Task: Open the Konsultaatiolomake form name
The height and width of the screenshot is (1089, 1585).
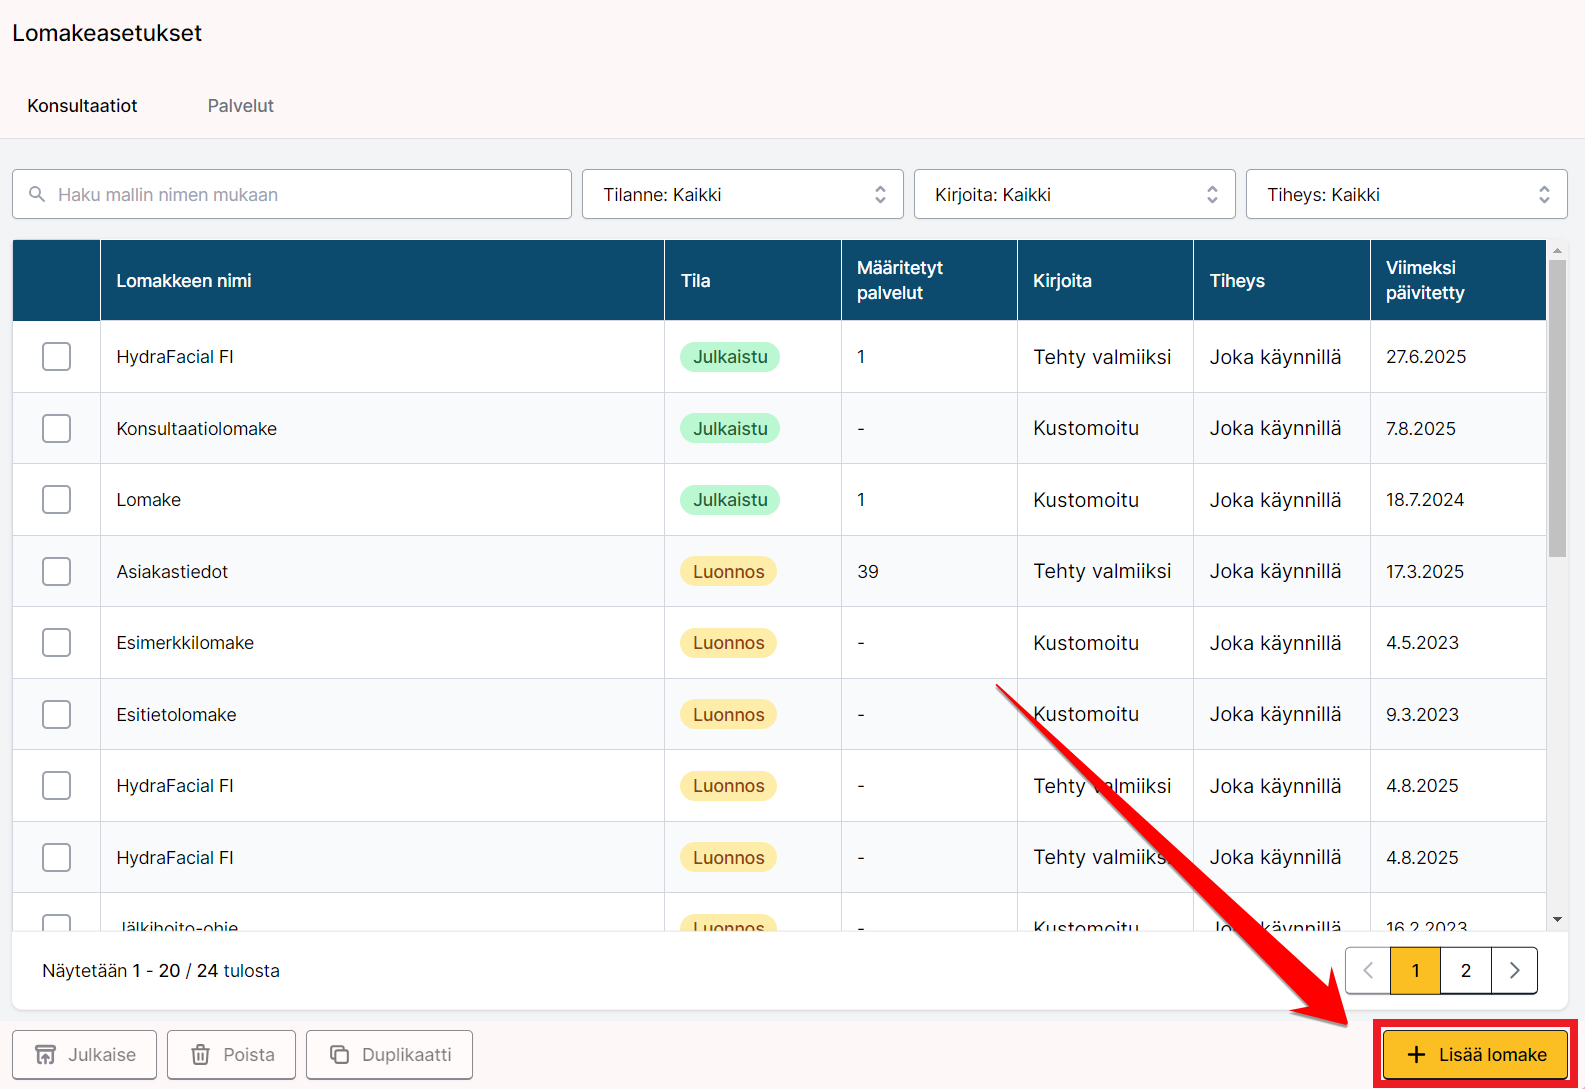Action: (197, 429)
